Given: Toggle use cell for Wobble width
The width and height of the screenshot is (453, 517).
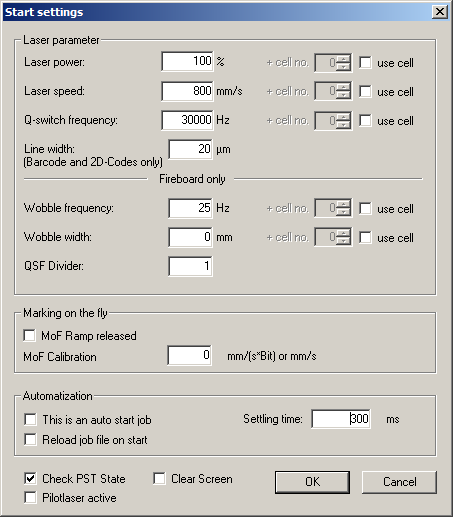Looking at the screenshot, I should (365, 238).
